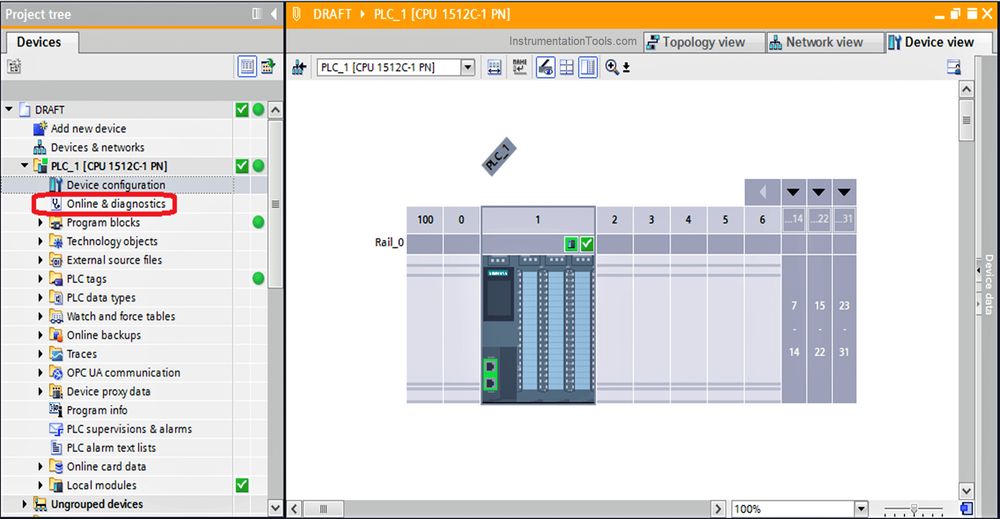Expand the PLC tags folder
This screenshot has height=519, width=1000.
coord(40,279)
